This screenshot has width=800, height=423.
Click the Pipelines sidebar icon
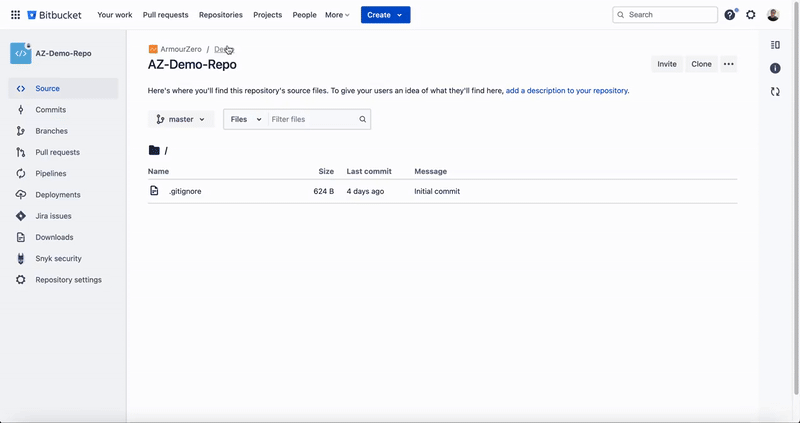coord(20,173)
